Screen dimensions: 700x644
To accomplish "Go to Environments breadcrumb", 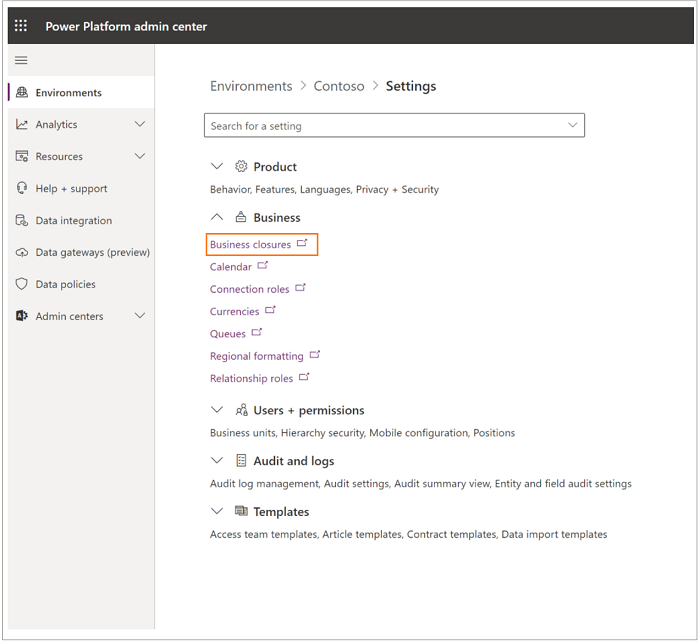I will (x=251, y=86).
